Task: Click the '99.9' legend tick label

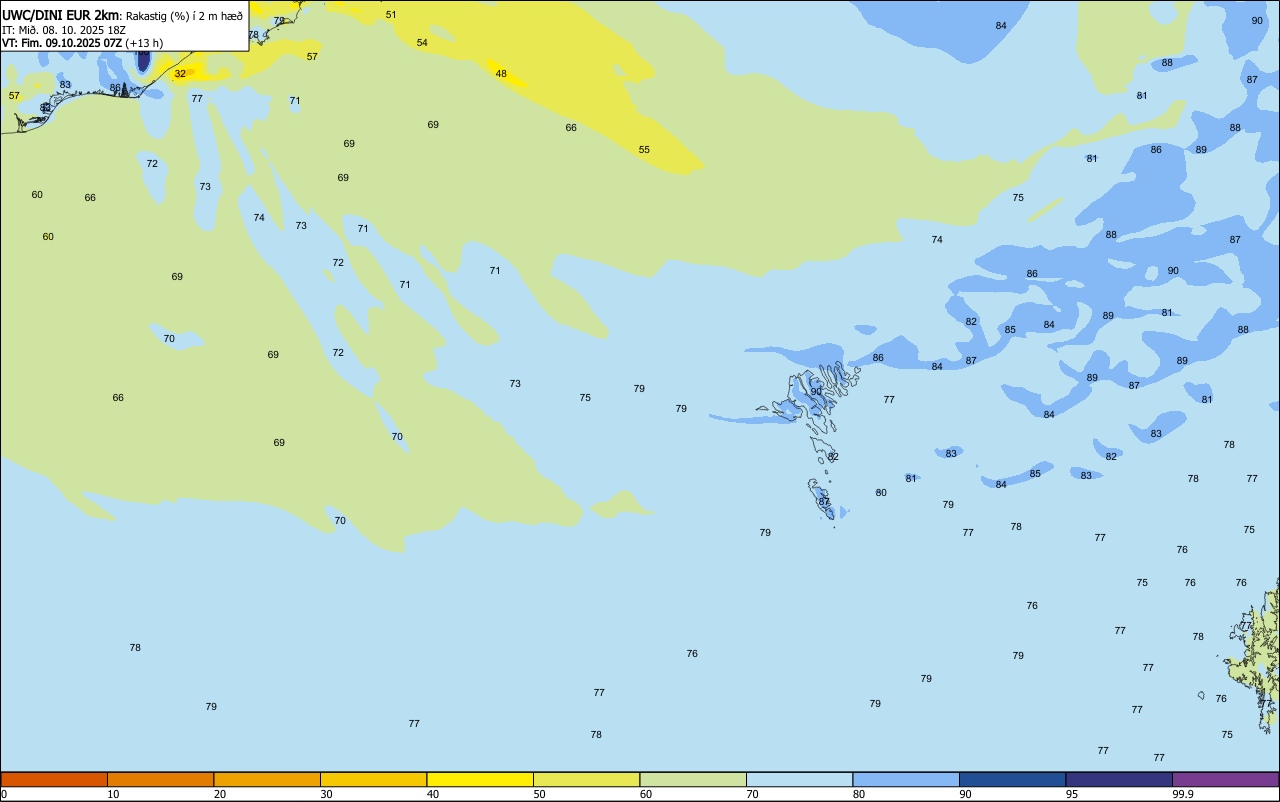Action: coord(1183,794)
